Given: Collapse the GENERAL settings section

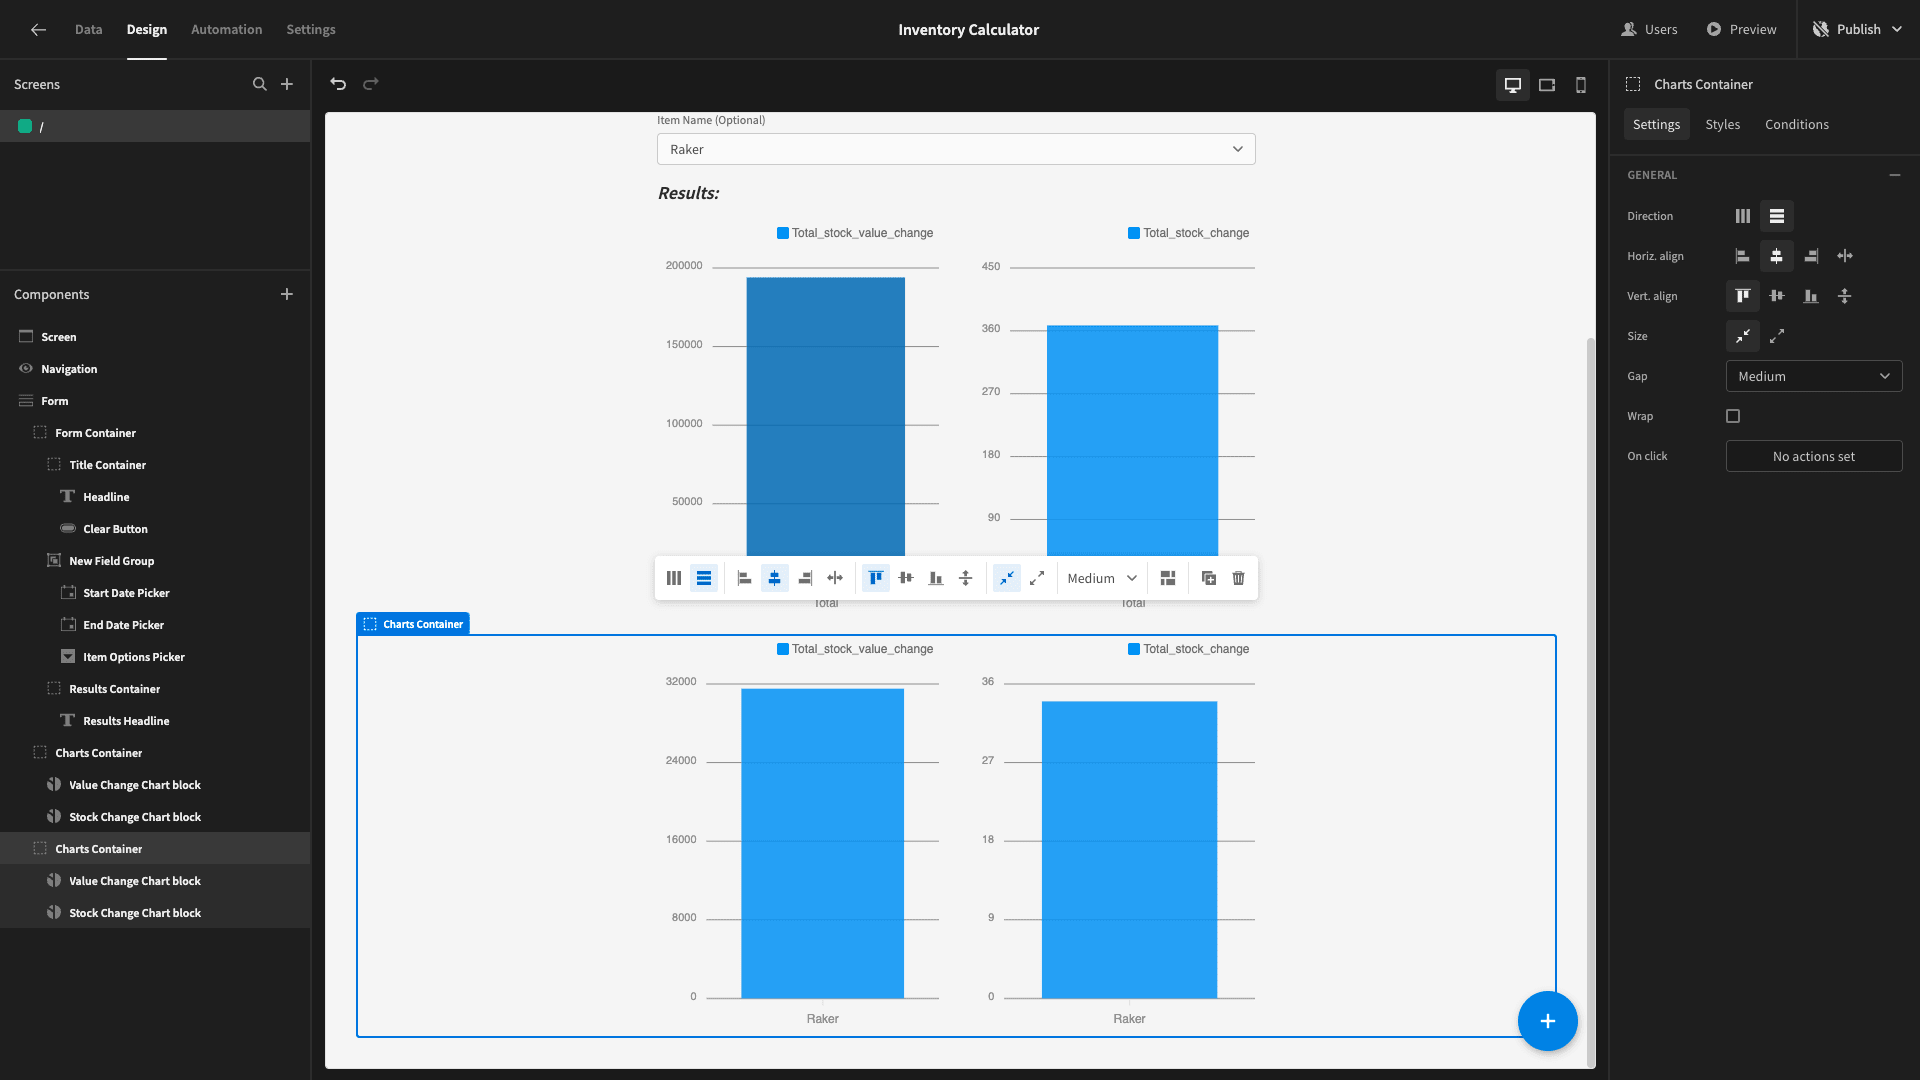Looking at the screenshot, I should [x=1895, y=175].
